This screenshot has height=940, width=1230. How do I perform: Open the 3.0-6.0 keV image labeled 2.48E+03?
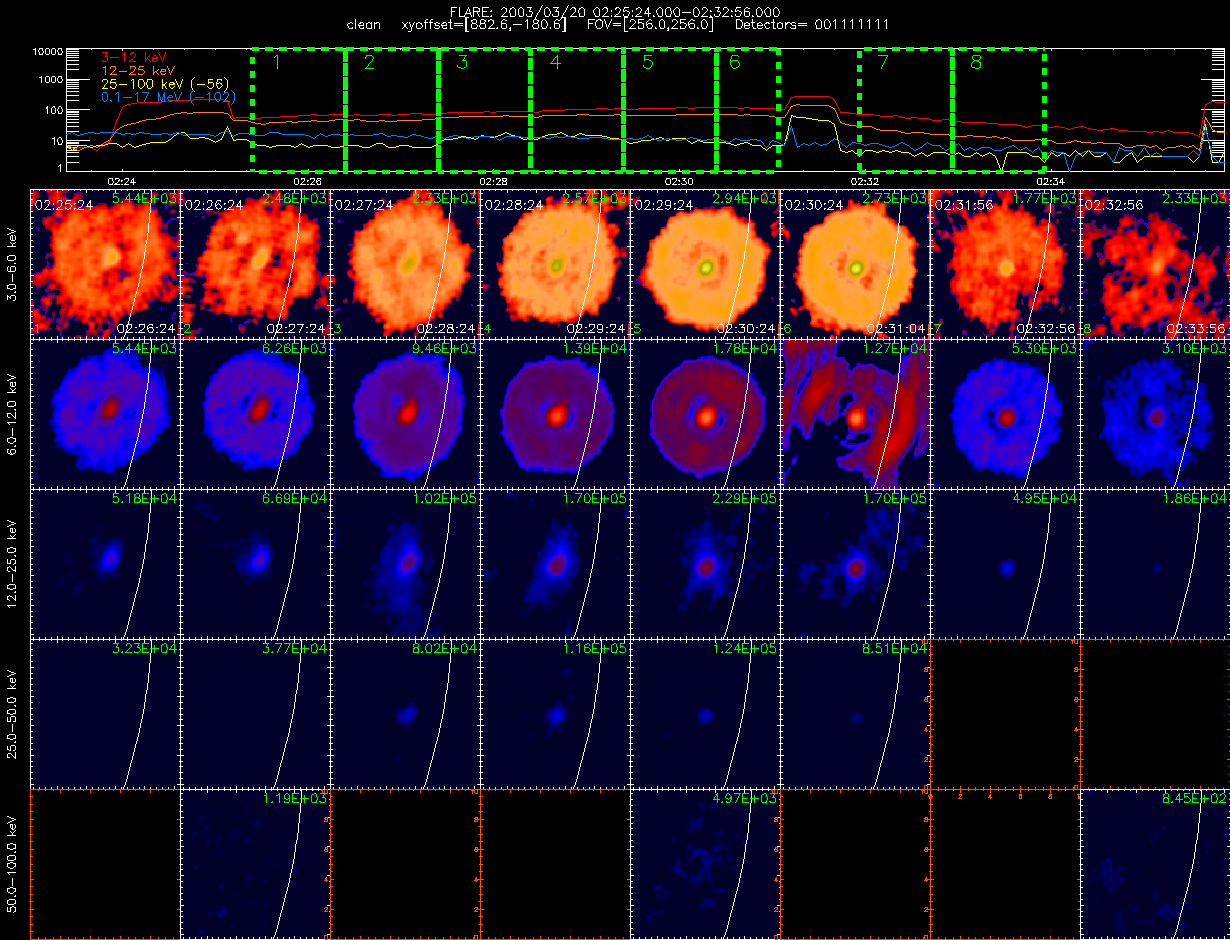tap(256, 263)
